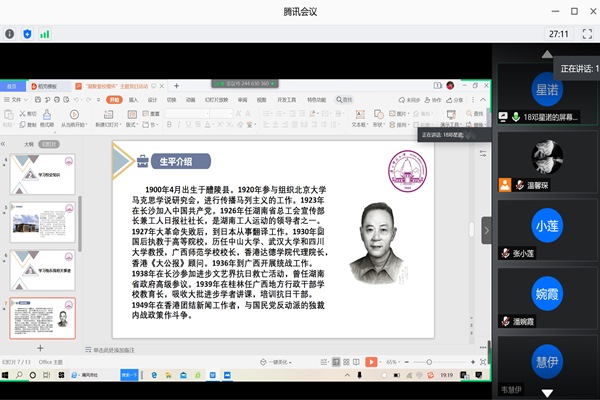The image size is (600, 400).
Task: Toggle 潘婉霞's muted microphone icon
Action: click(x=505, y=321)
